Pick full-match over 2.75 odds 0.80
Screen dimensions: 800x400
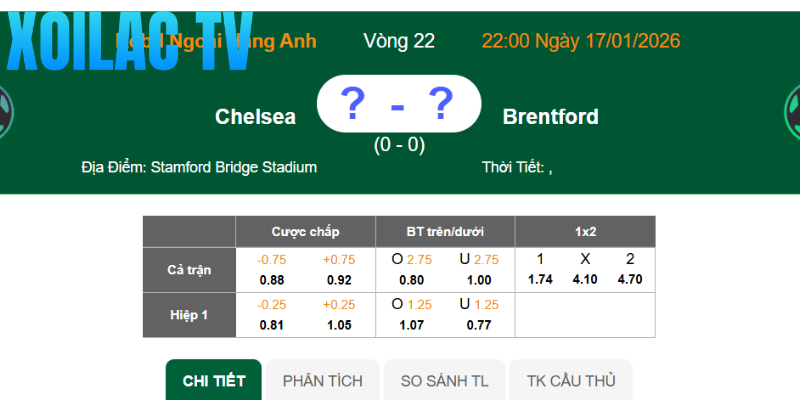click(411, 280)
